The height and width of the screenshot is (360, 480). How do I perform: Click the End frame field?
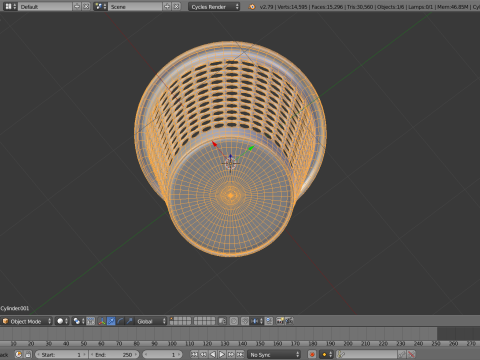click(x=115, y=355)
